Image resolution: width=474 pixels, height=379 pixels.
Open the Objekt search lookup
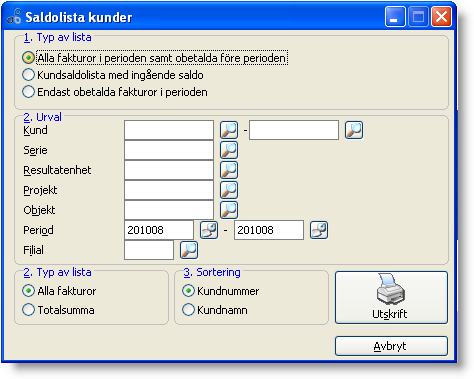click(229, 210)
